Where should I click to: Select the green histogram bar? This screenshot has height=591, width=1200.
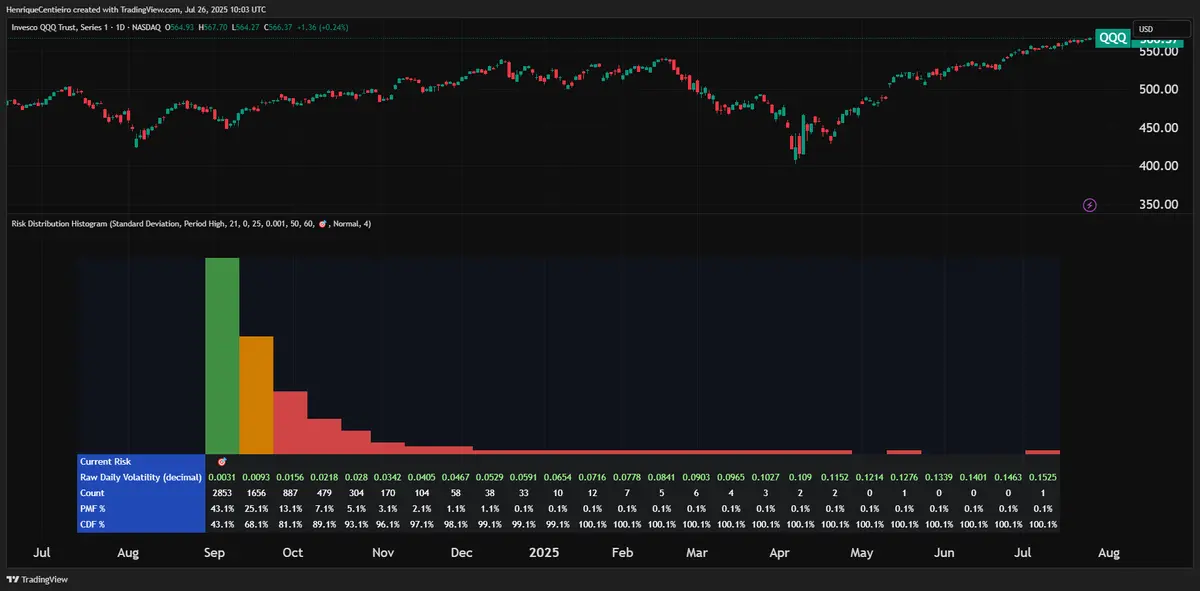point(222,355)
